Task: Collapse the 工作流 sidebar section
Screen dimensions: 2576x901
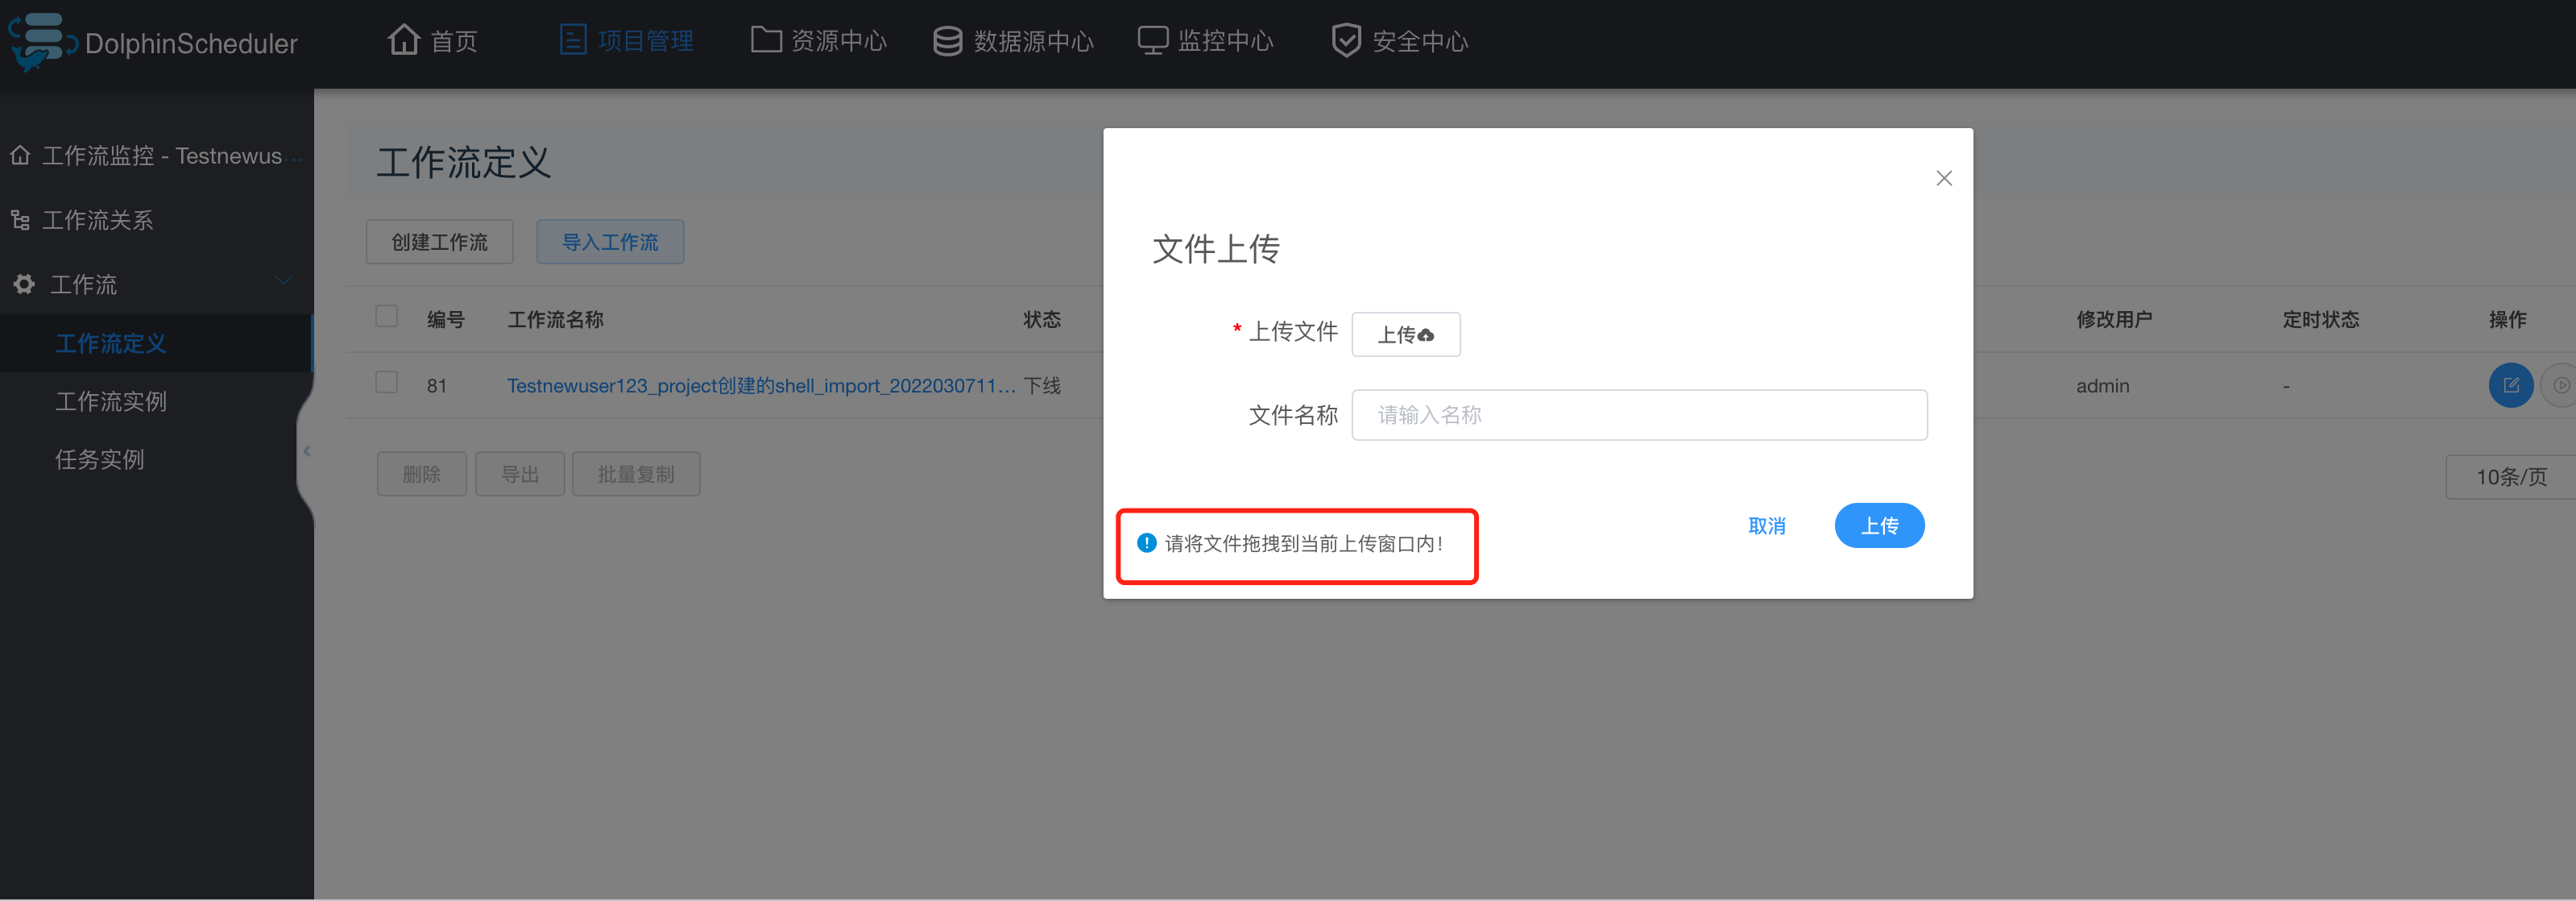Action: click(x=283, y=281)
